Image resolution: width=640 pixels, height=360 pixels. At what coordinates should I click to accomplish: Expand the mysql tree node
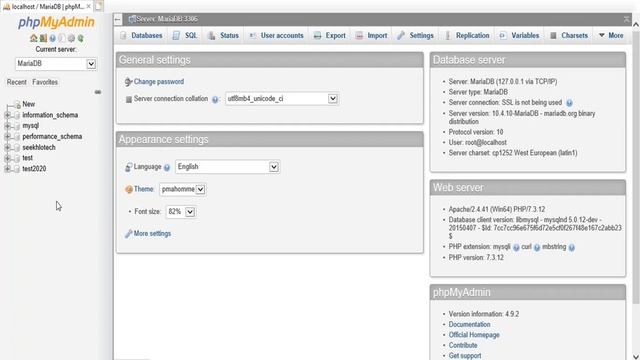click(x=7, y=126)
